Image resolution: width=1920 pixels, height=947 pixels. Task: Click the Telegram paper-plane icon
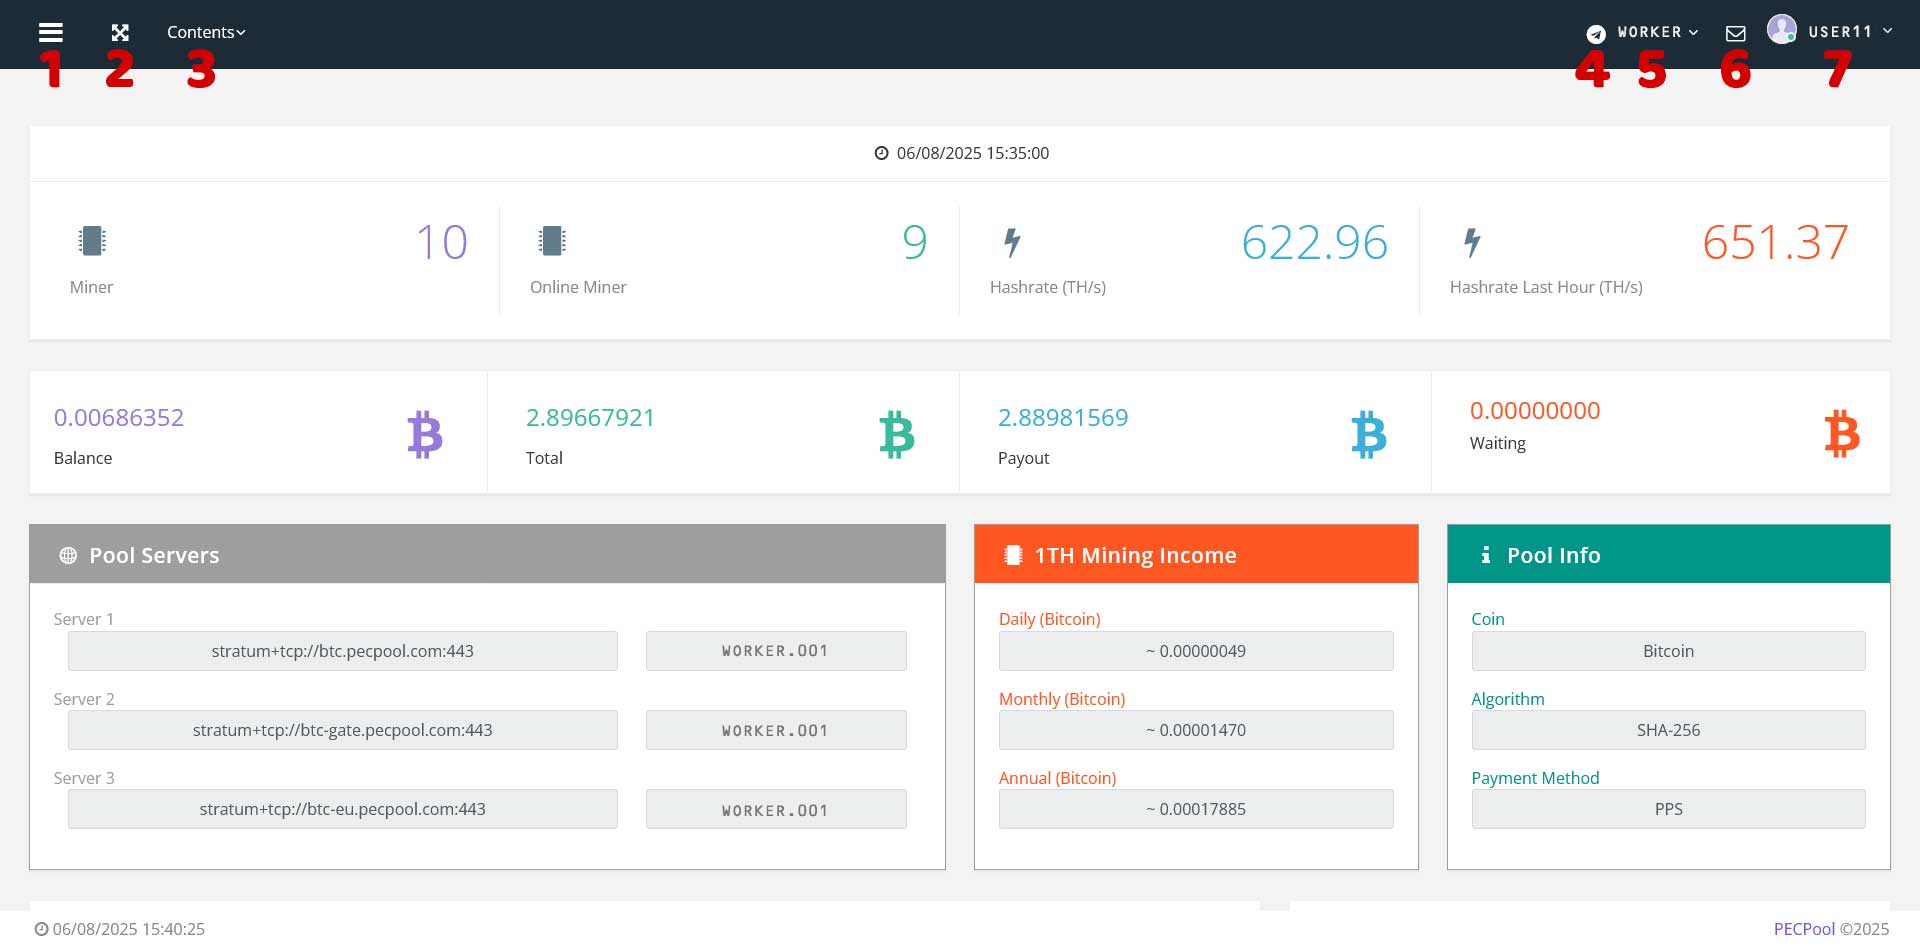(x=1596, y=34)
